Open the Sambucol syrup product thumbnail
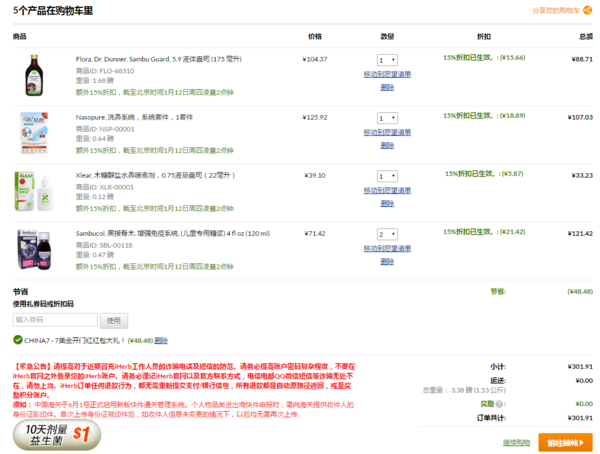Image resolution: width=600 pixels, height=454 pixels. (34, 250)
